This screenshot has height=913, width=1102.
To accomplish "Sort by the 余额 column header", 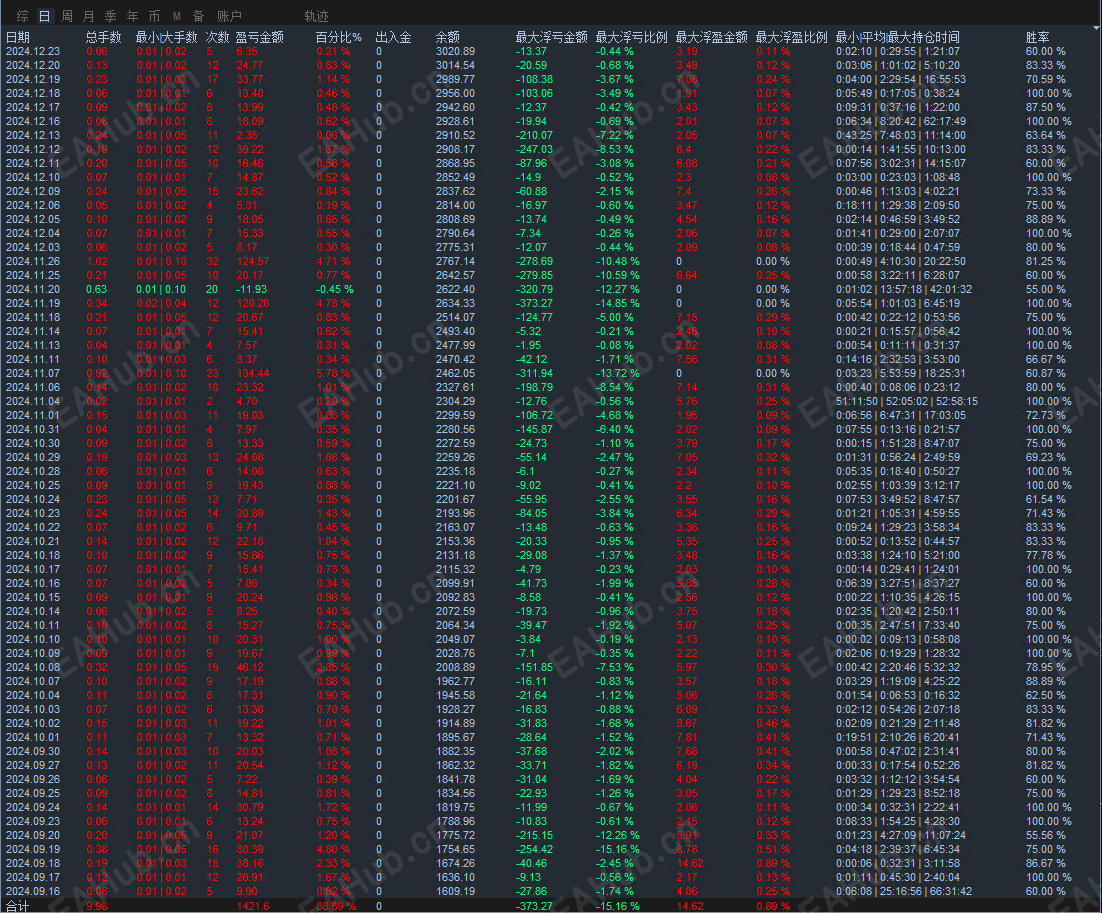I will click(448, 37).
